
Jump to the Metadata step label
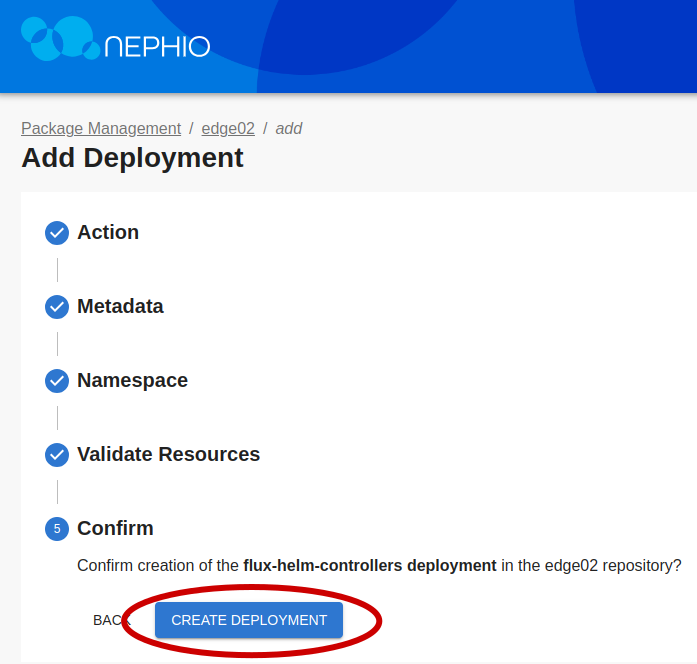coord(120,306)
